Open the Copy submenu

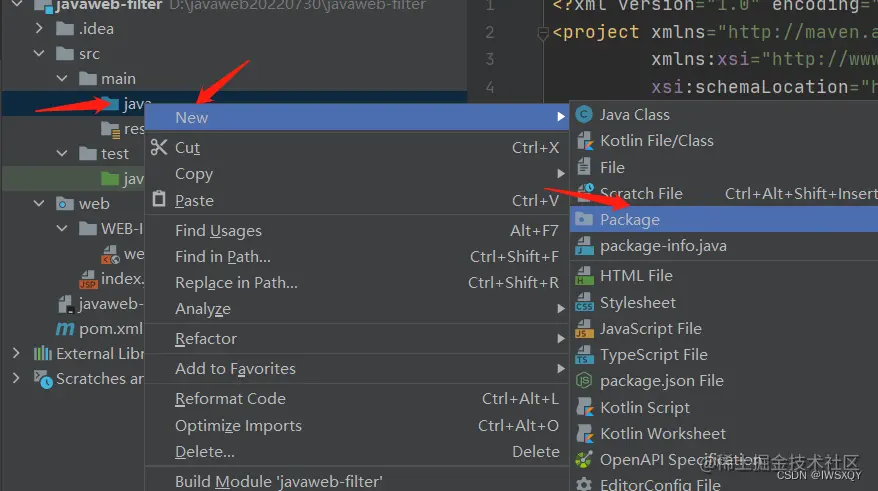[x=357, y=174]
